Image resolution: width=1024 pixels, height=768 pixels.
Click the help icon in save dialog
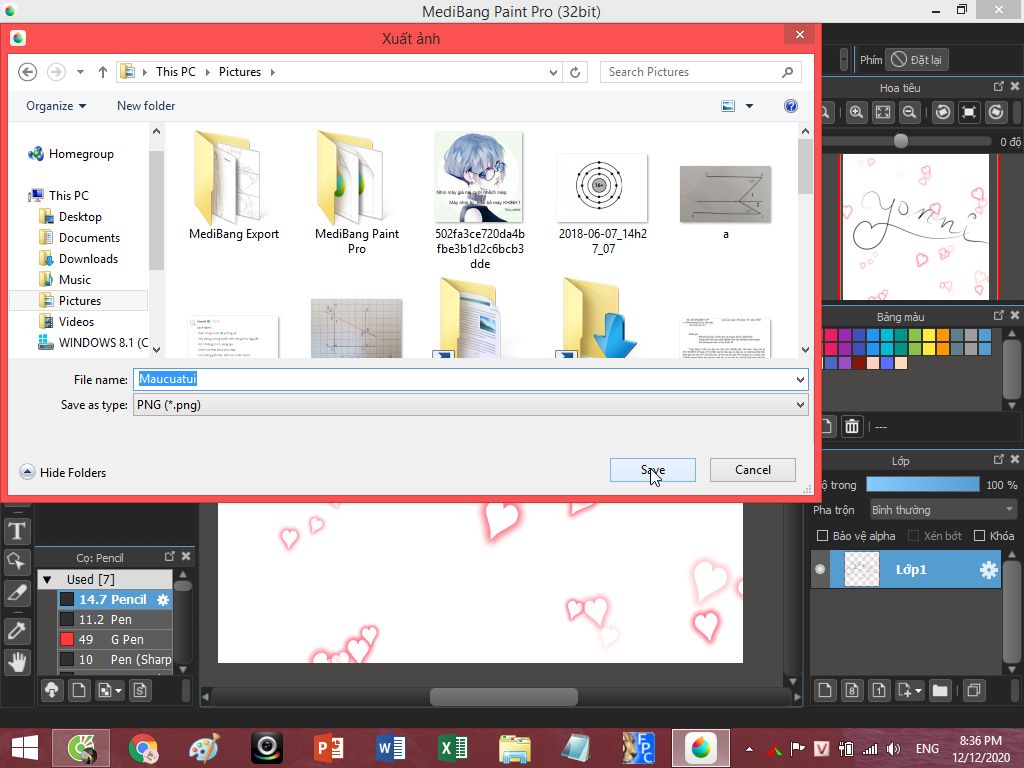791,106
